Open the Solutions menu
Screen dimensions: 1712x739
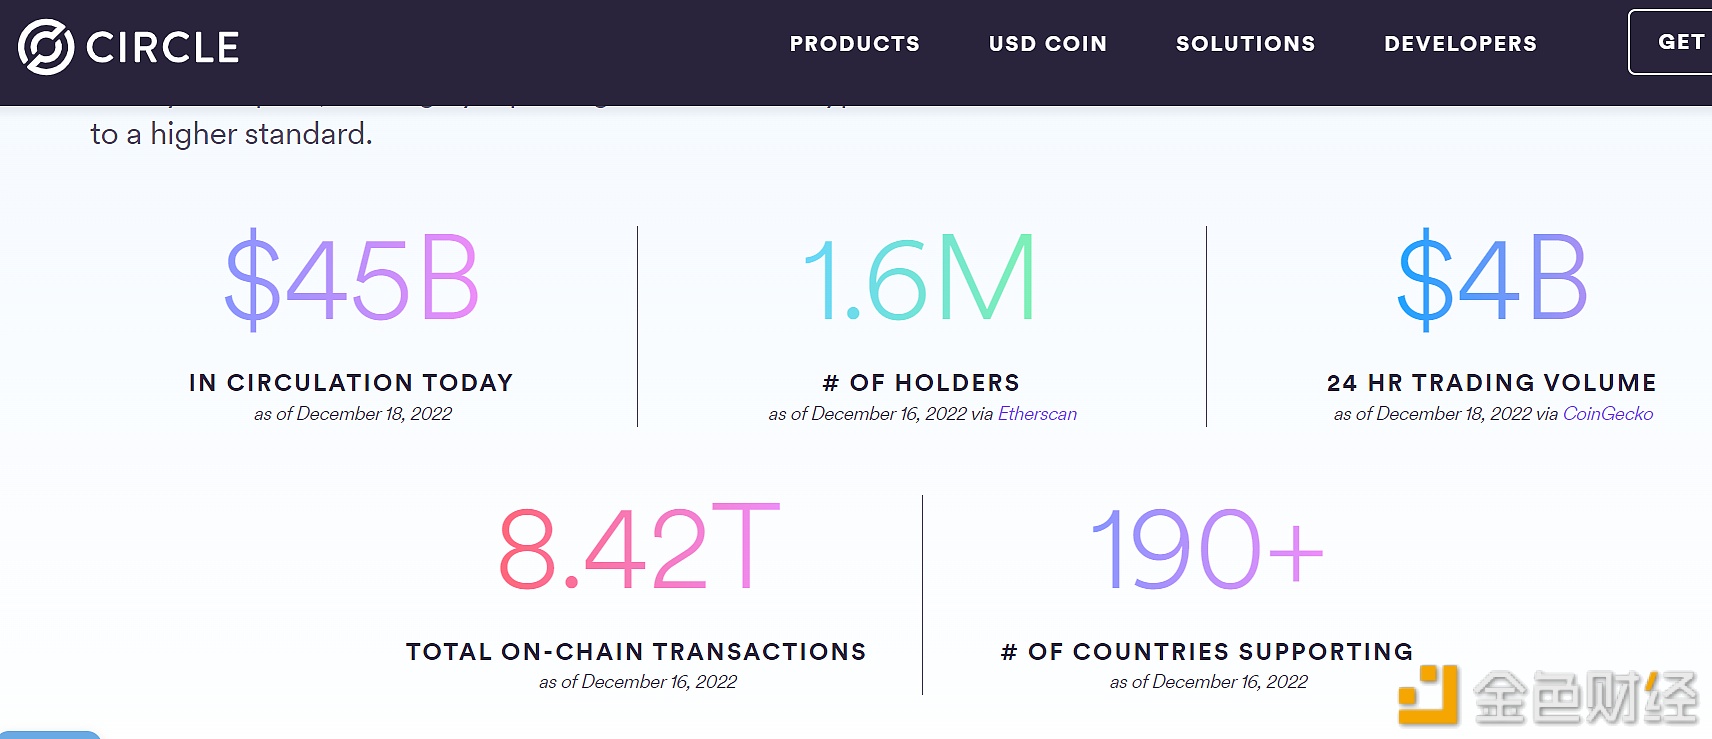tap(1246, 44)
